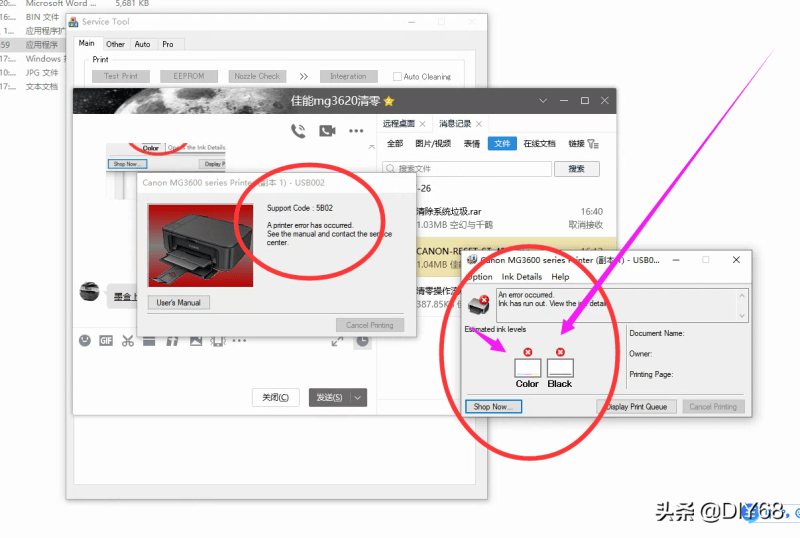Screen dimensions: 800x538
Task: Click the Black ink cartridge icon
Action: point(560,367)
